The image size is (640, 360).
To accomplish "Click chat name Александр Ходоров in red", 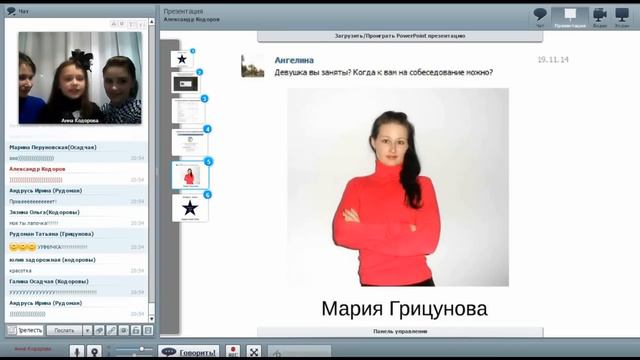I will [x=37, y=169].
